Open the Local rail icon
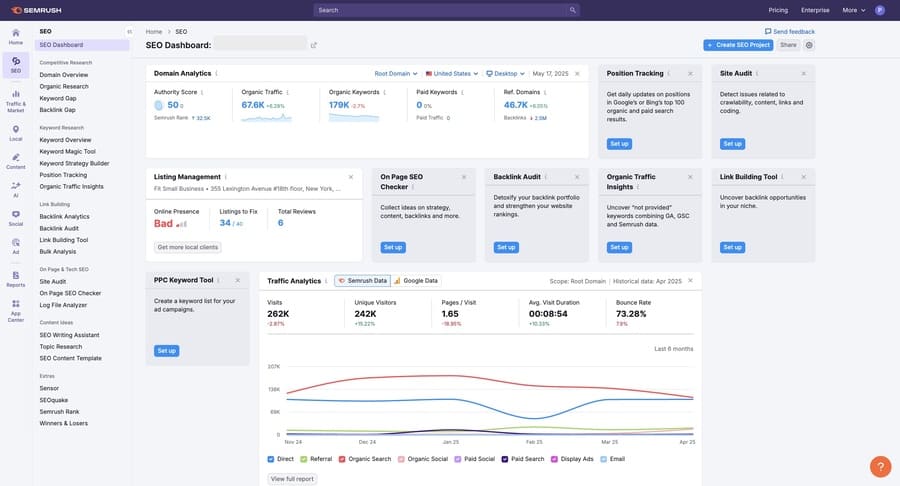The height and width of the screenshot is (486, 900). 15,133
